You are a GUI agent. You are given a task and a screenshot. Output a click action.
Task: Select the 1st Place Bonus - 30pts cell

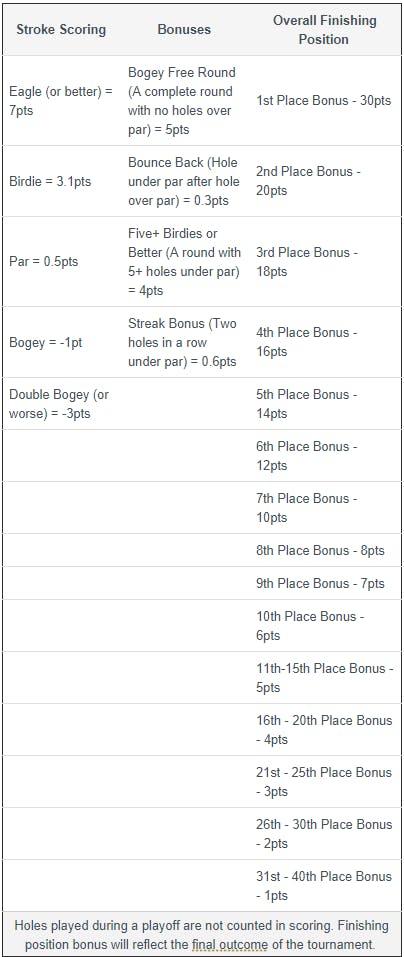coord(323,101)
